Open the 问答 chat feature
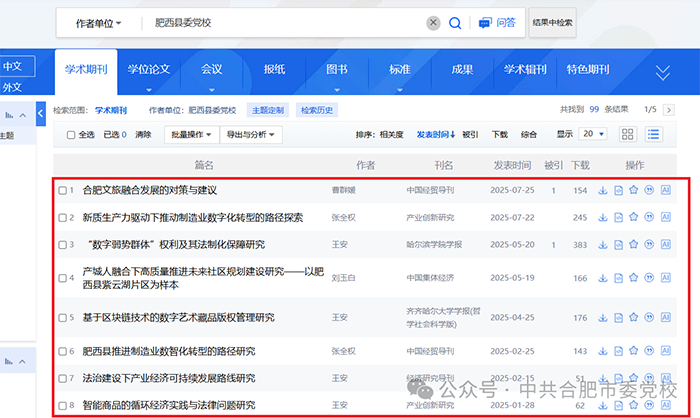 pos(497,23)
